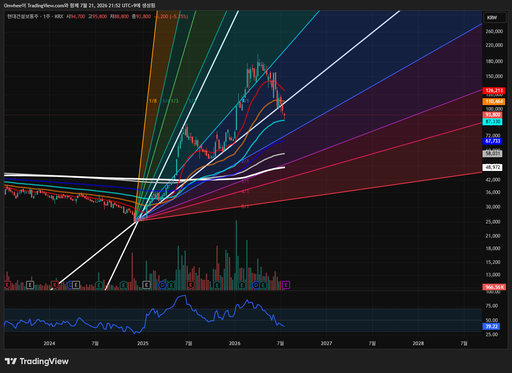The width and height of the screenshot is (512, 373).
Task: Click the orange 110,464 price label
Action: click(x=494, y=101)
